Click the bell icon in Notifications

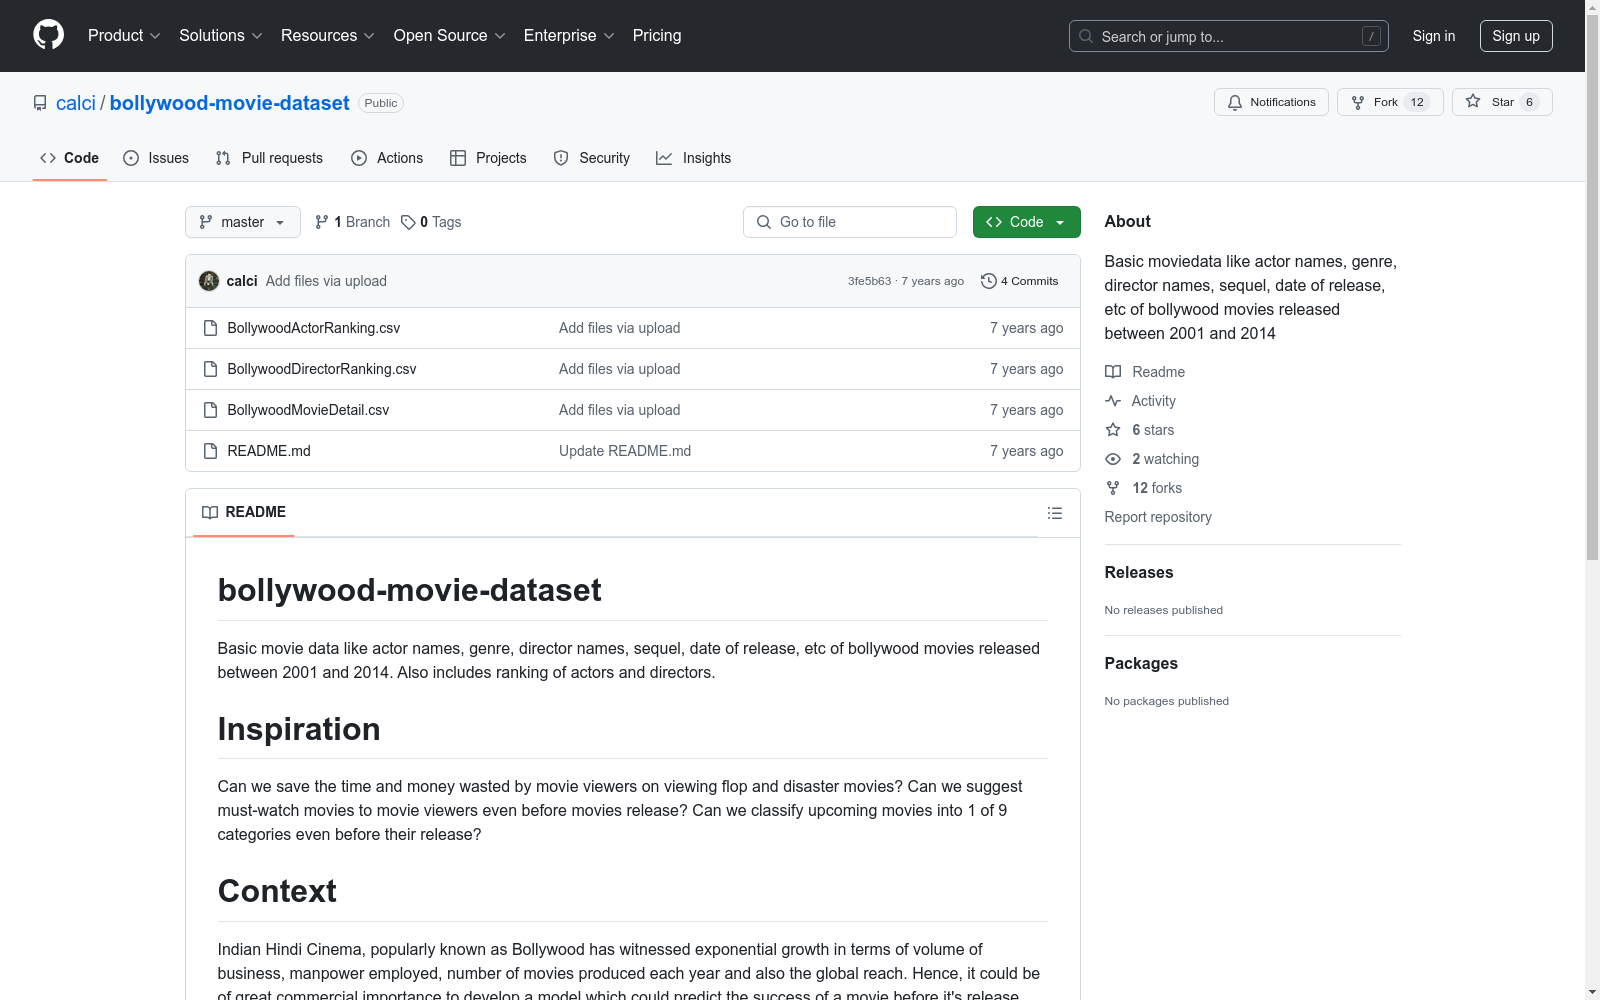coord(1235,102)
